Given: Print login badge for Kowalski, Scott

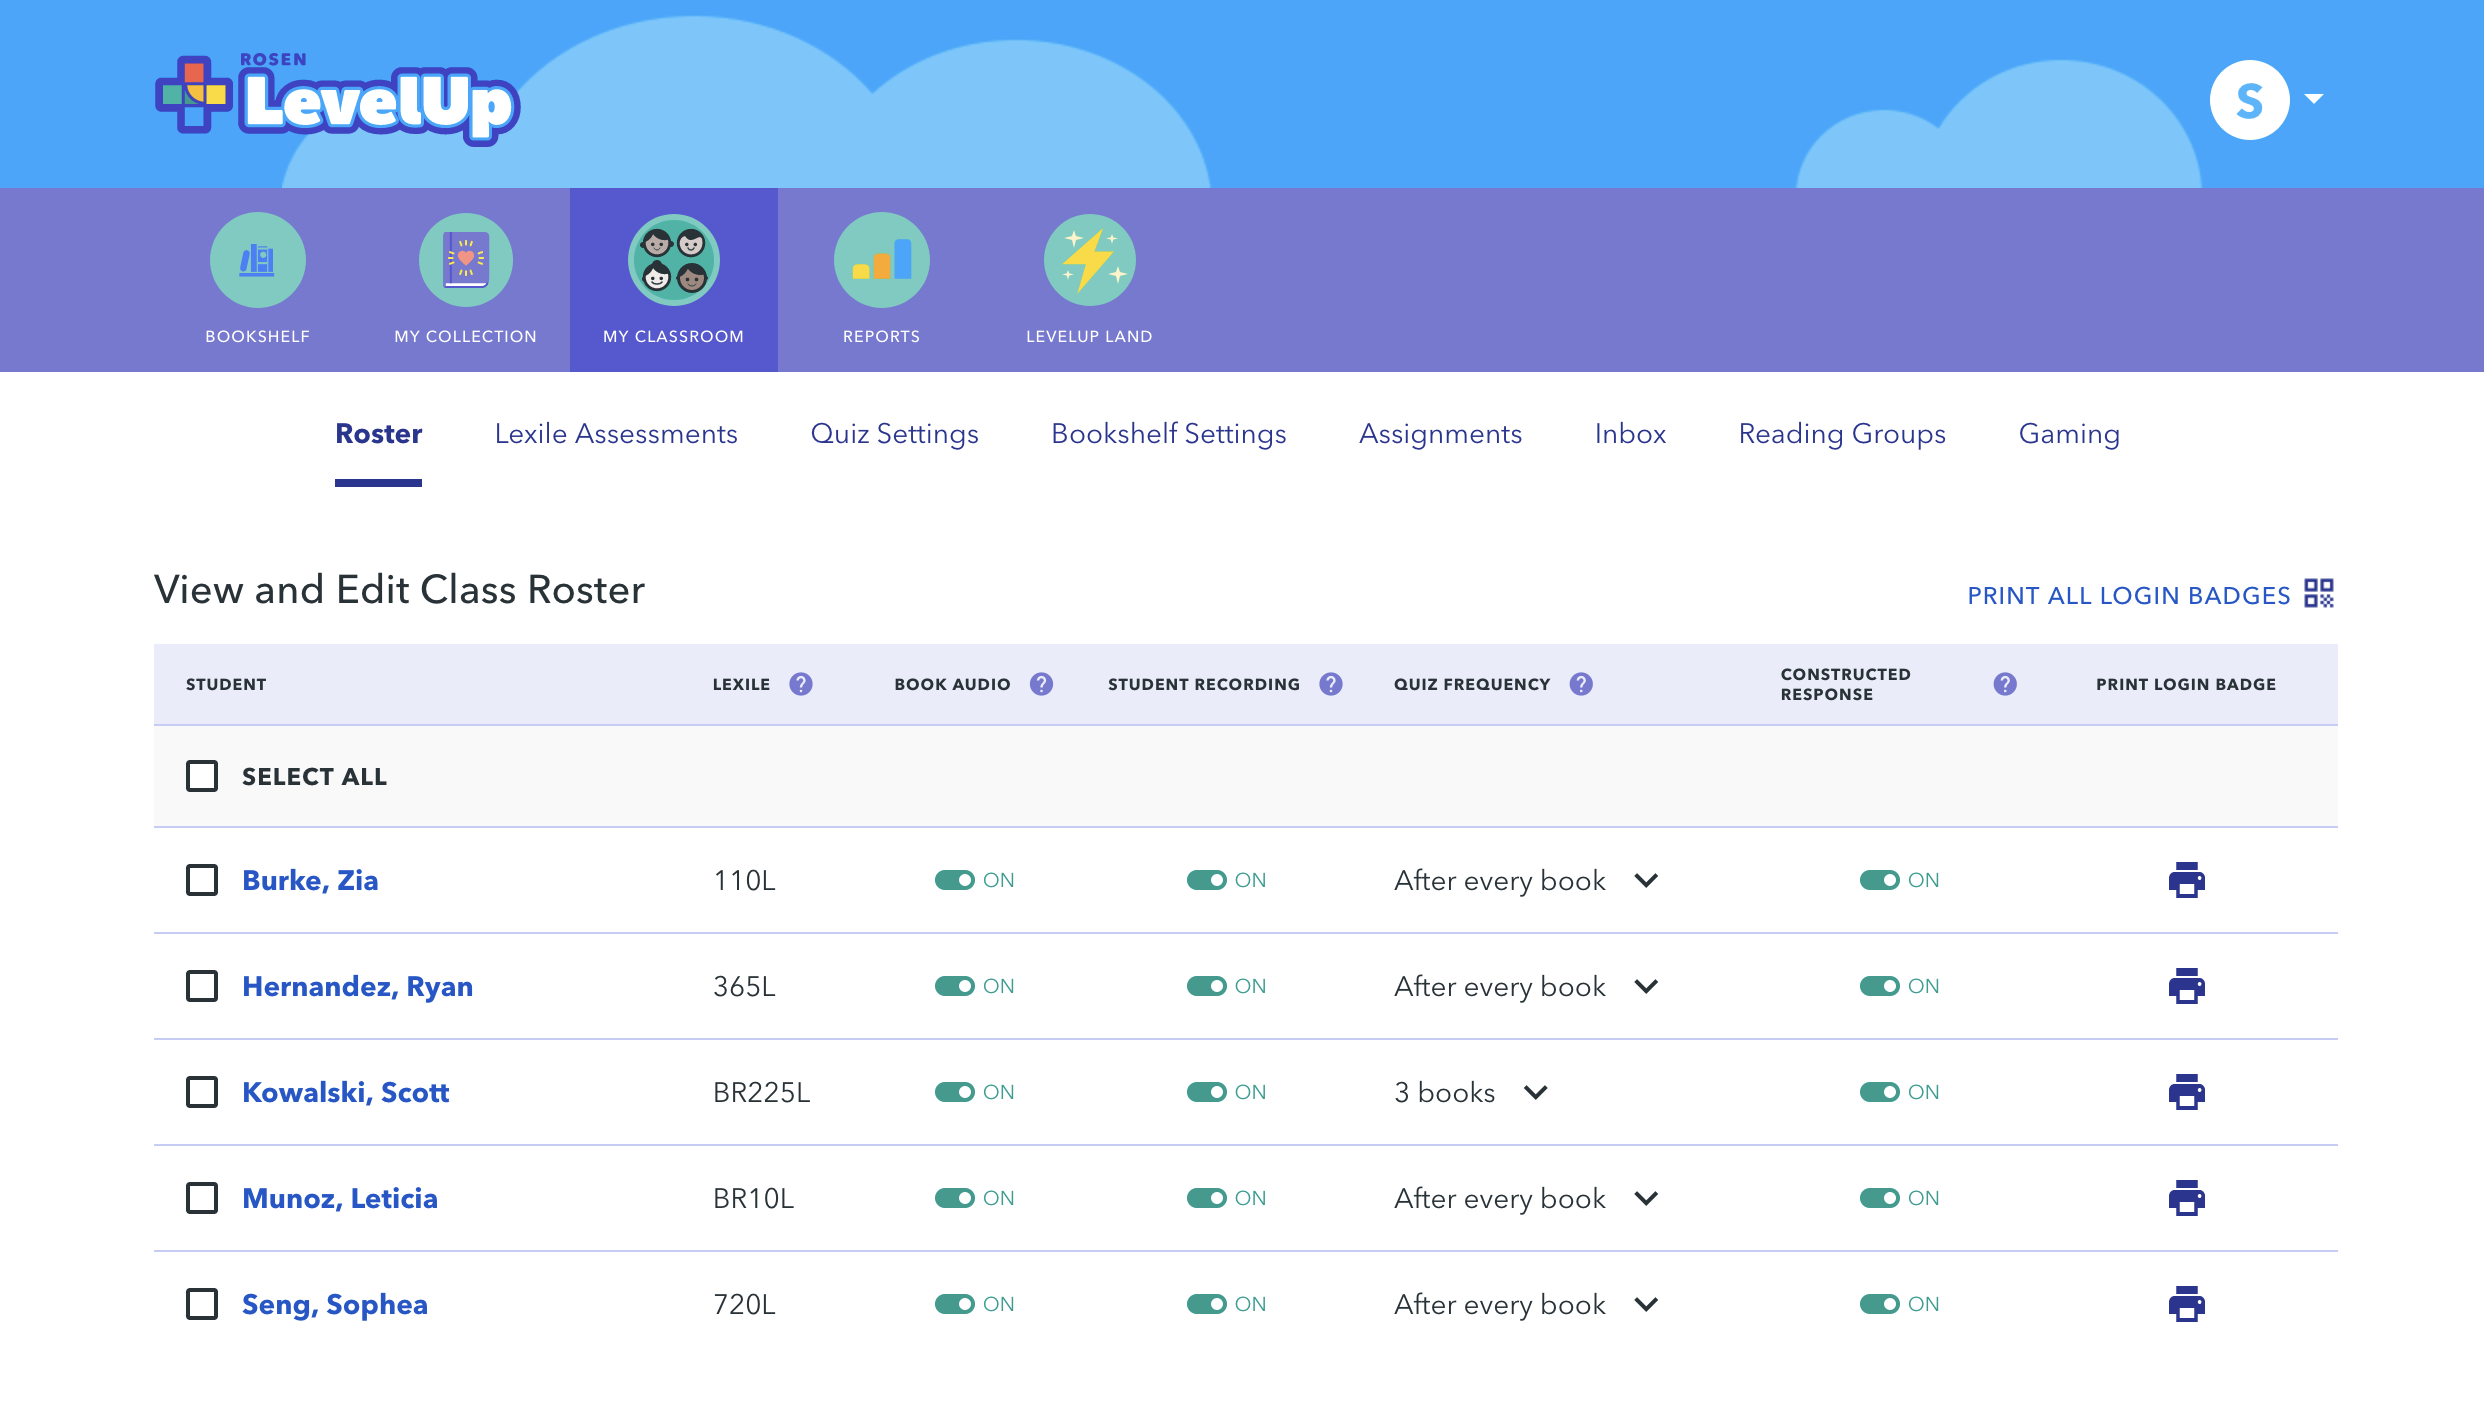Looking at the screenshot, I should [2186, 1092].
